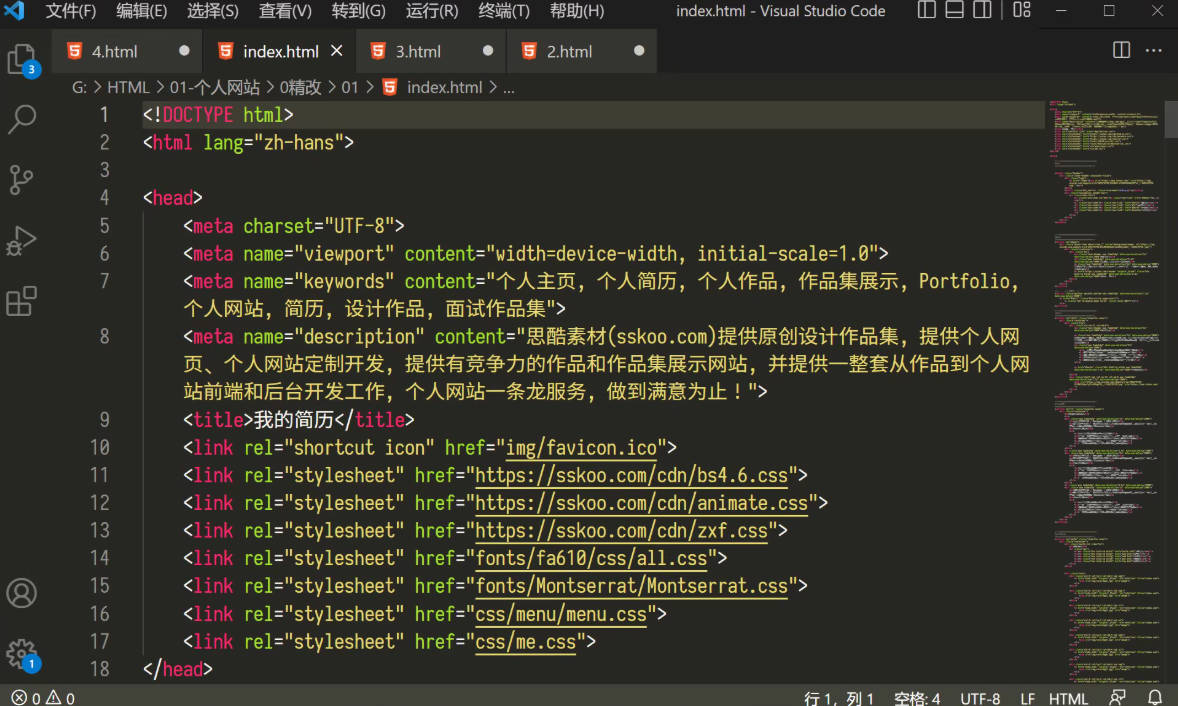Click the Accounts icon in activity bar
The width and height of the screenshot is (1178, 706).
click(x=22, y=593)
